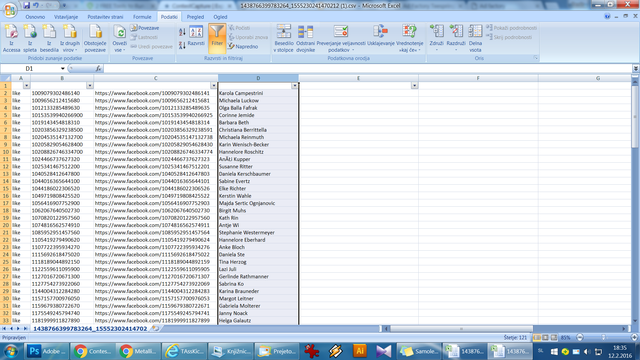
Task: Switch to page layout view
Action: (x=545, y=338)
